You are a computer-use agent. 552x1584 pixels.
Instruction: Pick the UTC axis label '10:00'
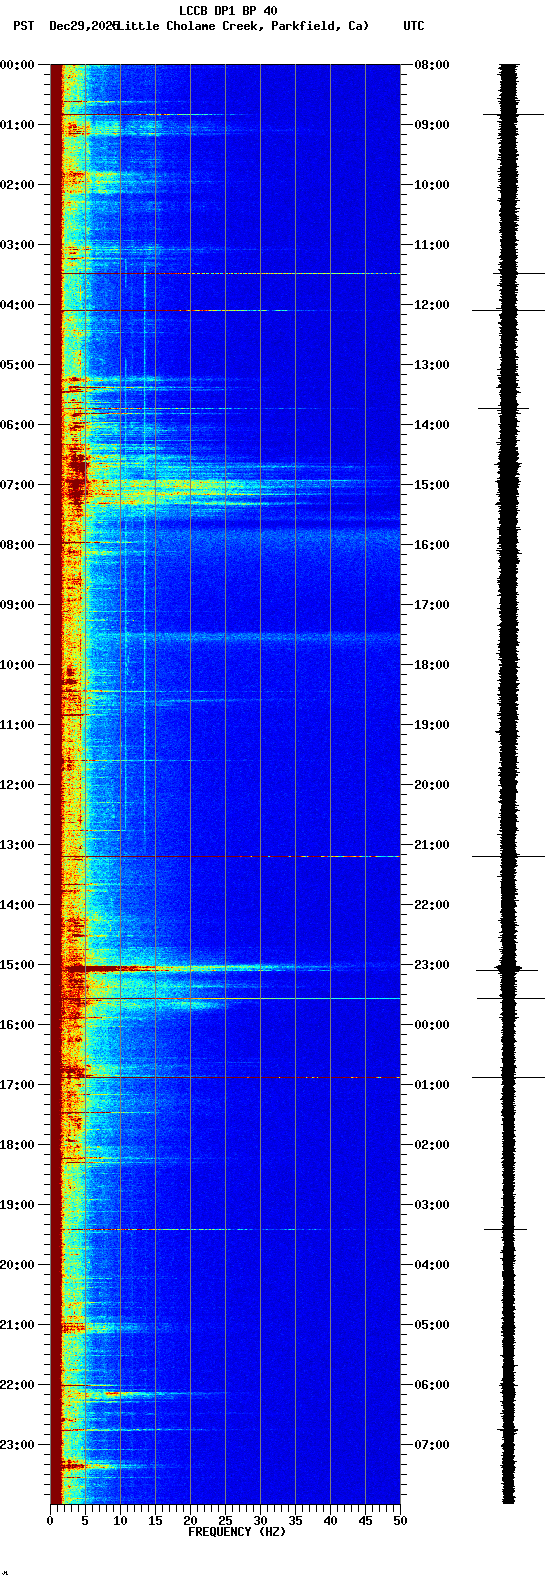tap(432, 185)
